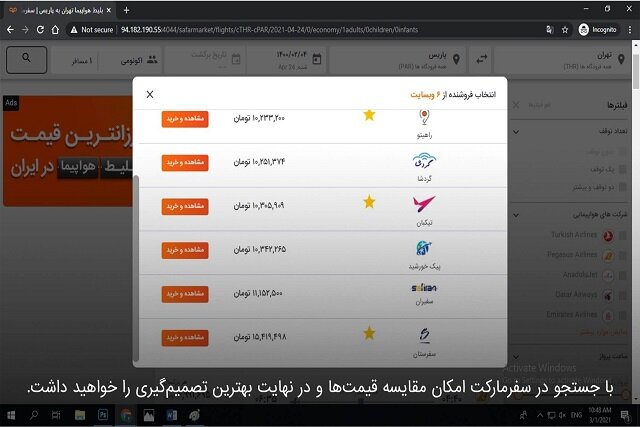Click the Turkish Airlines logo icon
640x427 pixels.
pos(608,236)
